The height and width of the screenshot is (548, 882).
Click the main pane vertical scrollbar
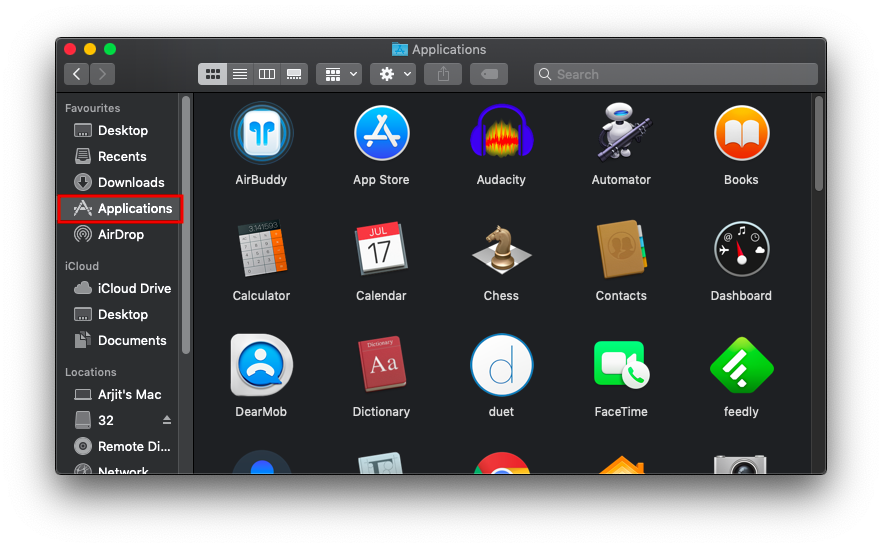tap(819, 143)
